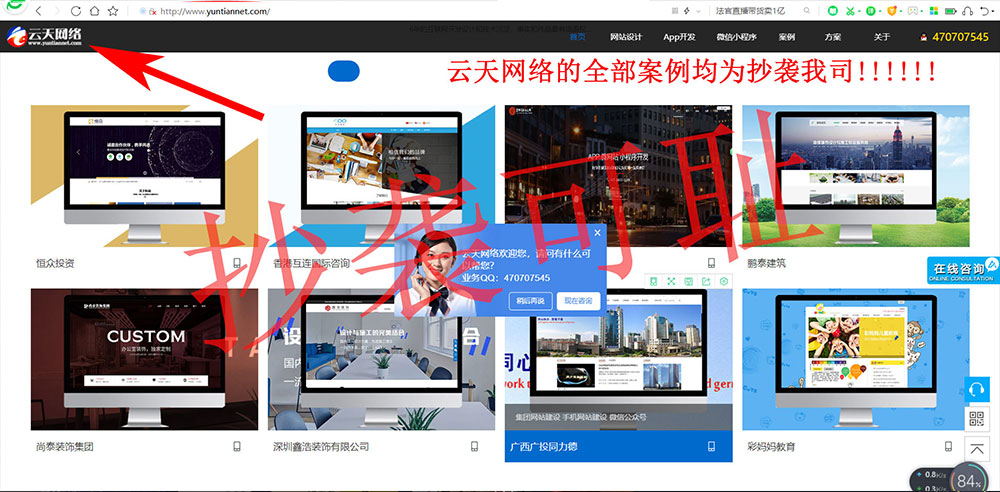Click the 鹏泰建筑 title text
1000x492 pixels.
tap(767, 263)
